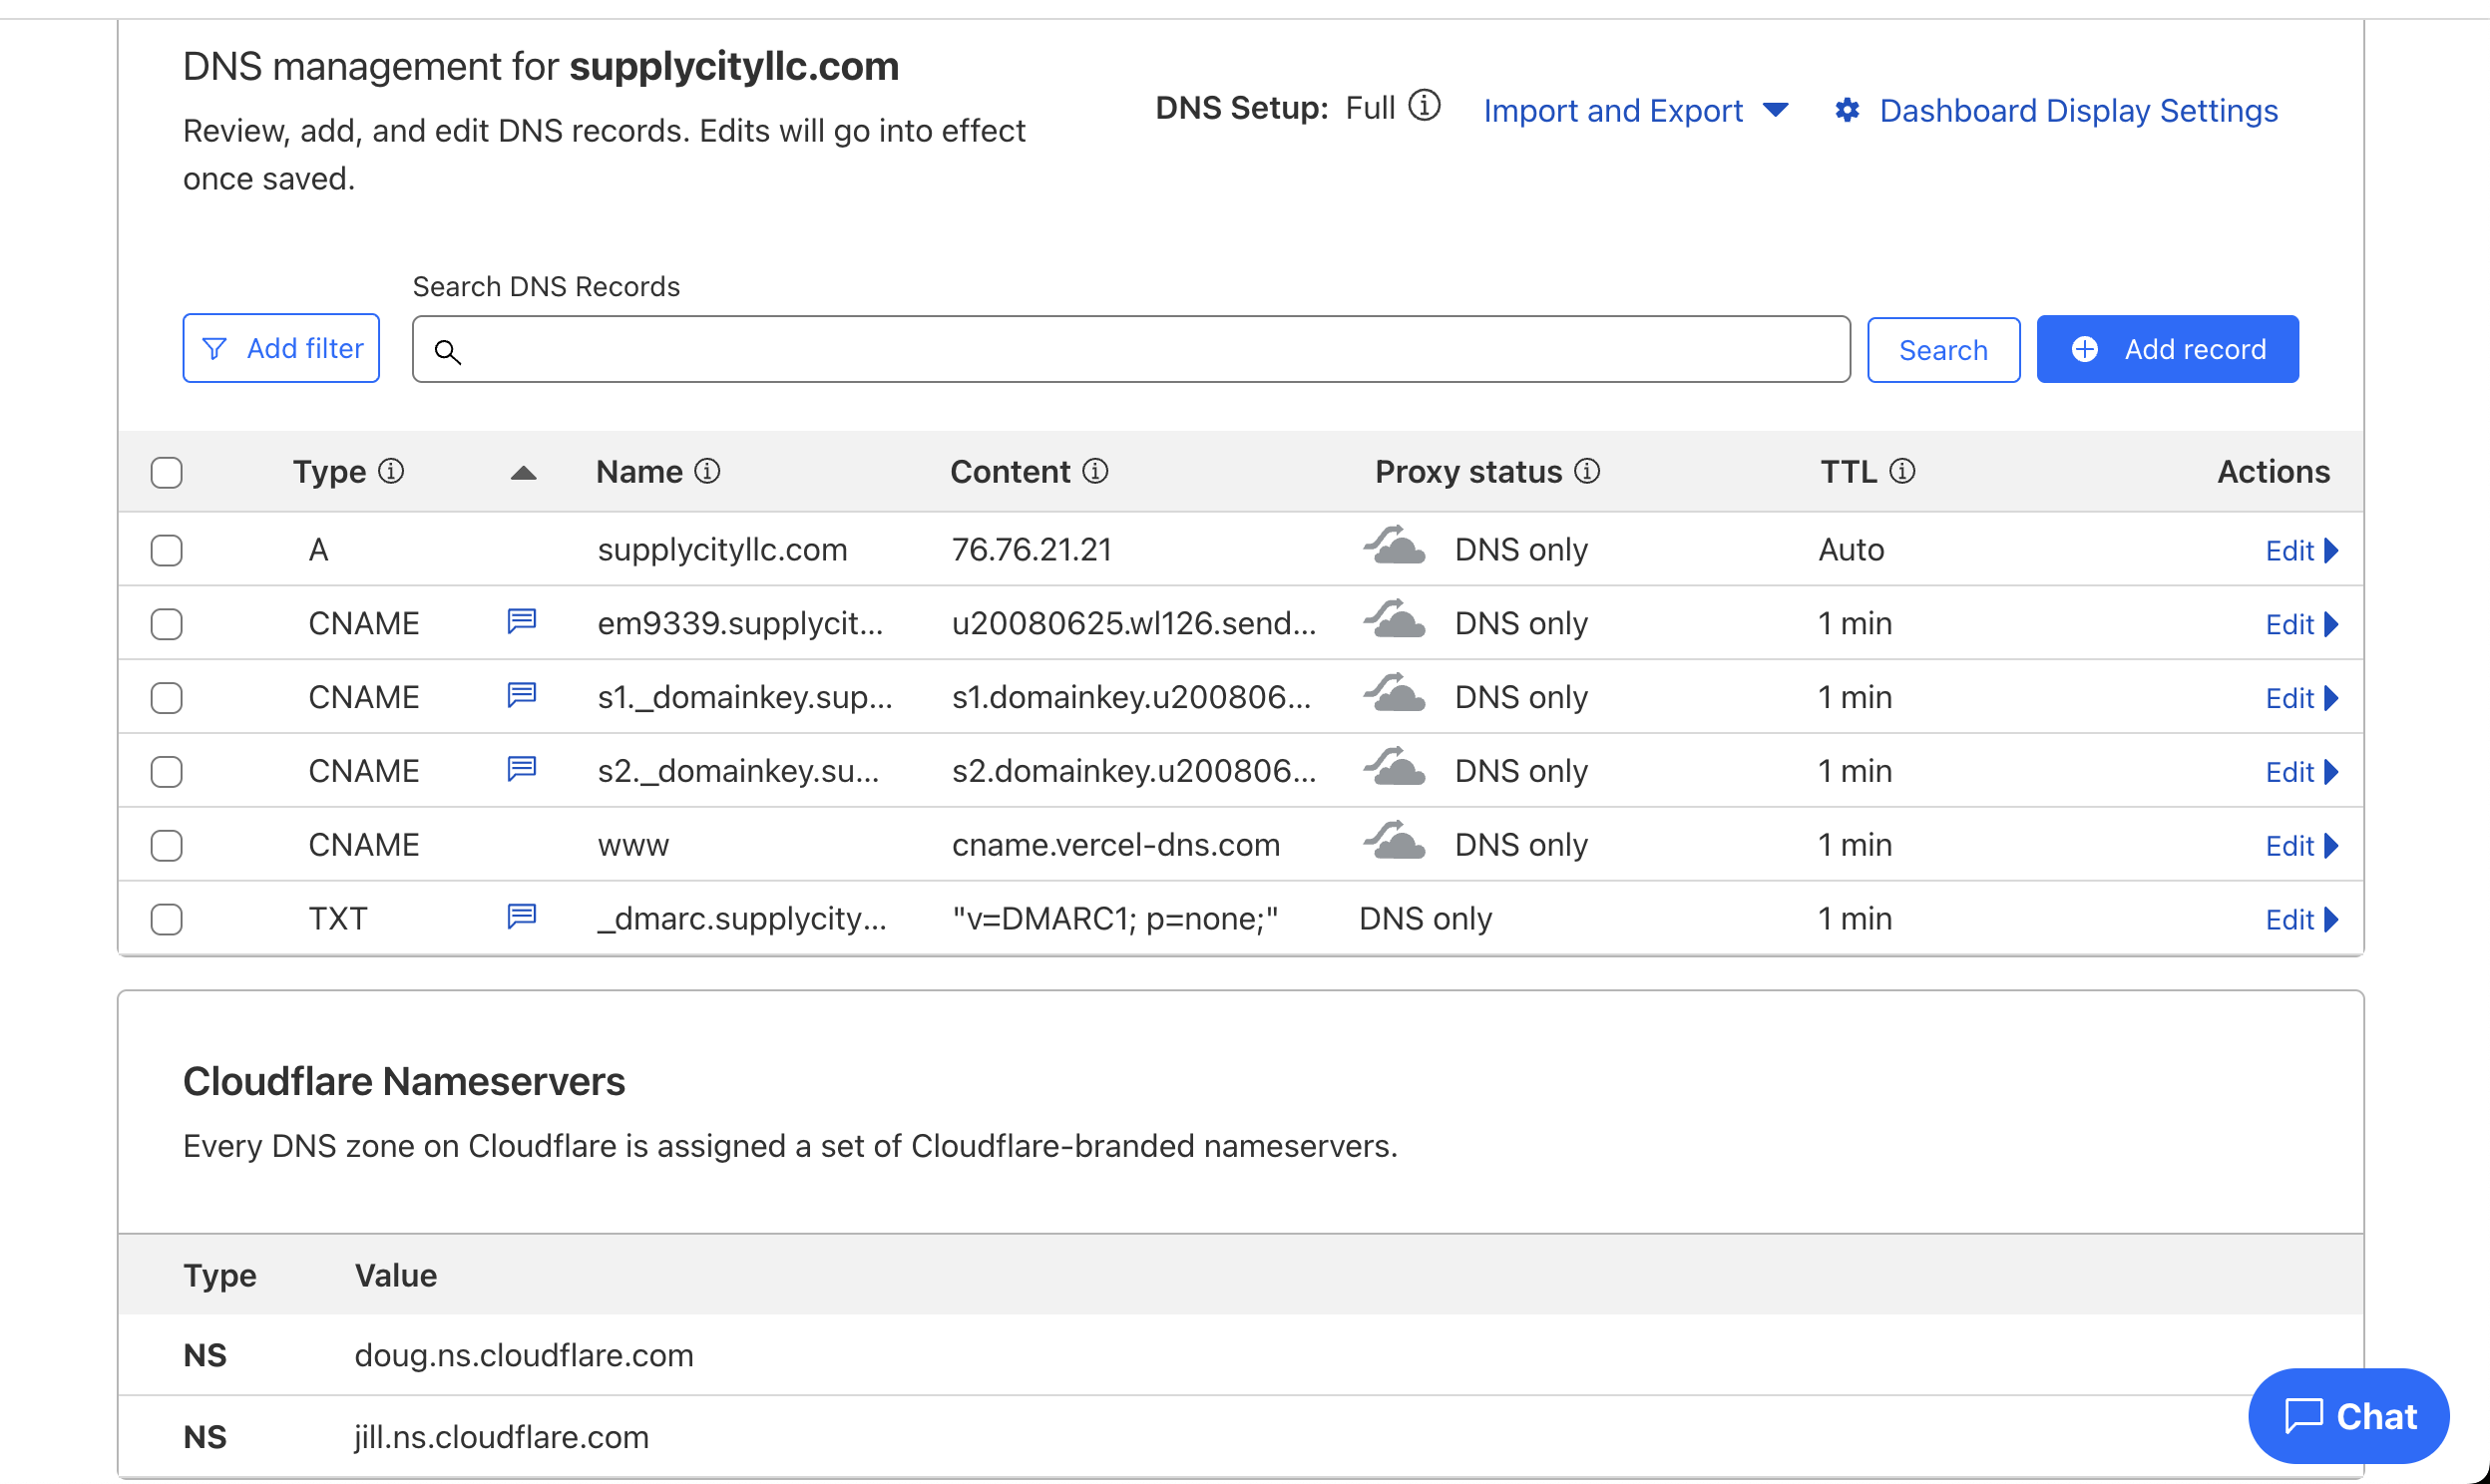Click the "v=DMARC1; p=none;" content cell
Image resolution: width=2490 pixels, height=1484 pixels.
1115,918
